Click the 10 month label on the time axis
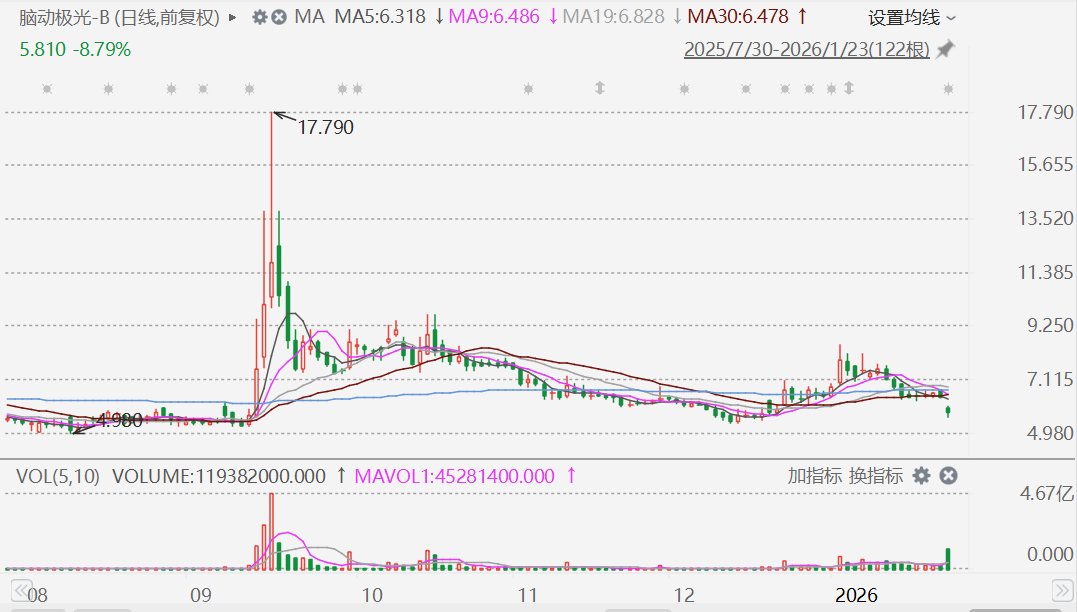This screenshot has width=1077, height=612. (x=372, y=595)
